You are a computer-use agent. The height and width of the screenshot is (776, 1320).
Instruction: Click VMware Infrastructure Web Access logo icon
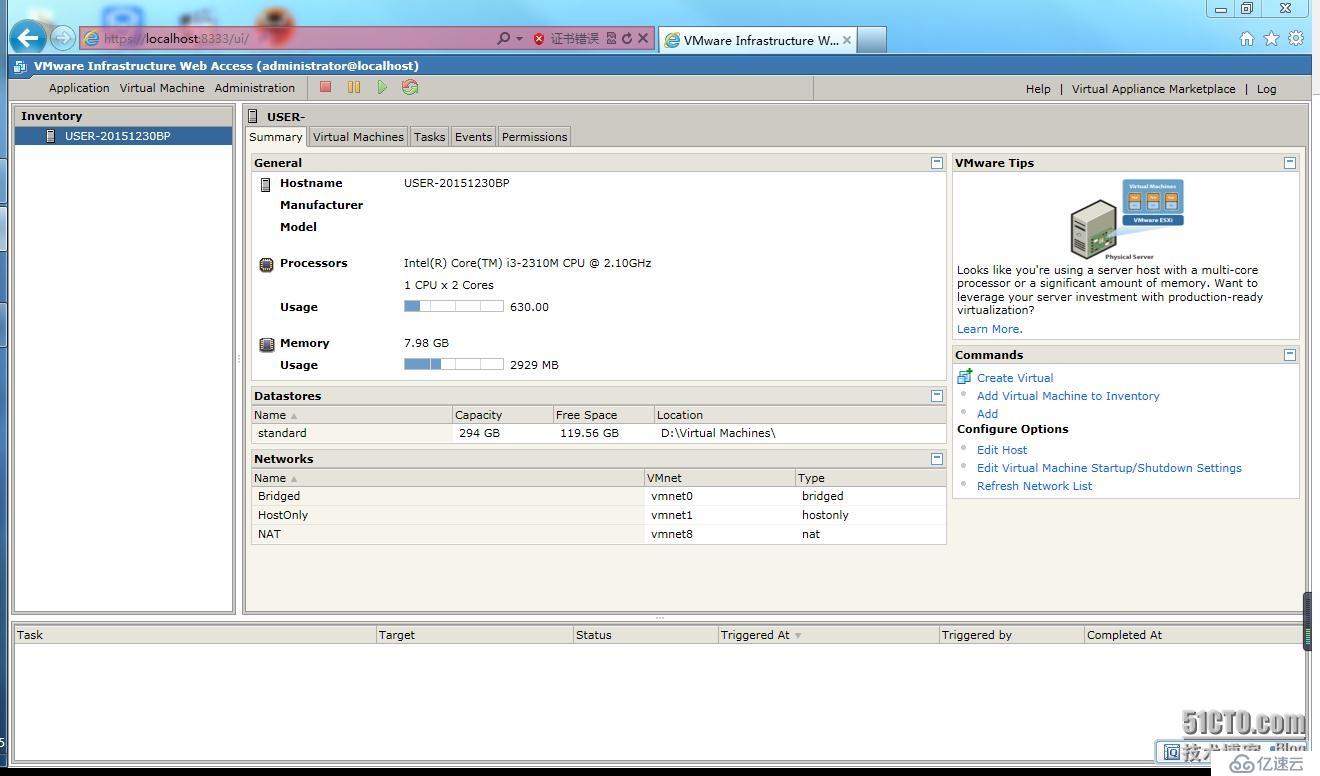(20, 66)
